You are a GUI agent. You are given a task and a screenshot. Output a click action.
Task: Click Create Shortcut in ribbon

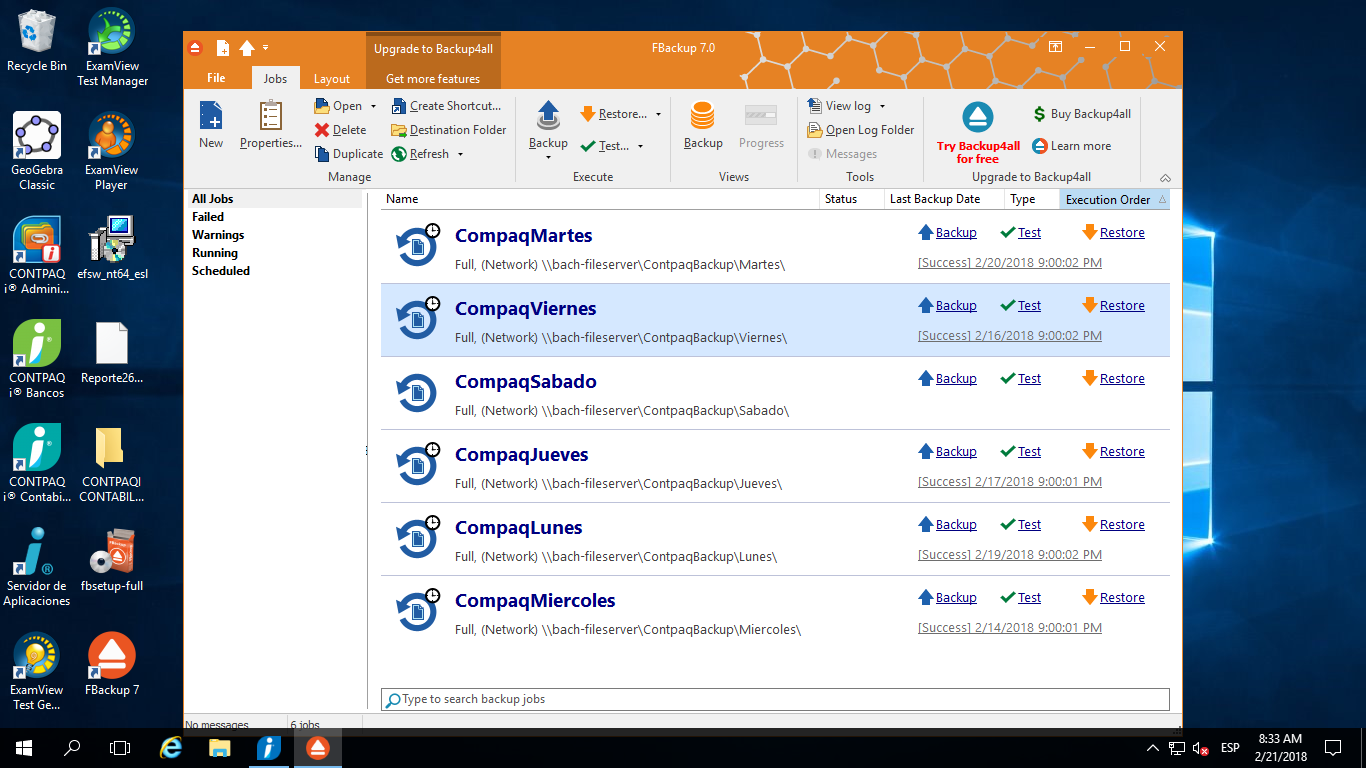click(x=446, y=106)
